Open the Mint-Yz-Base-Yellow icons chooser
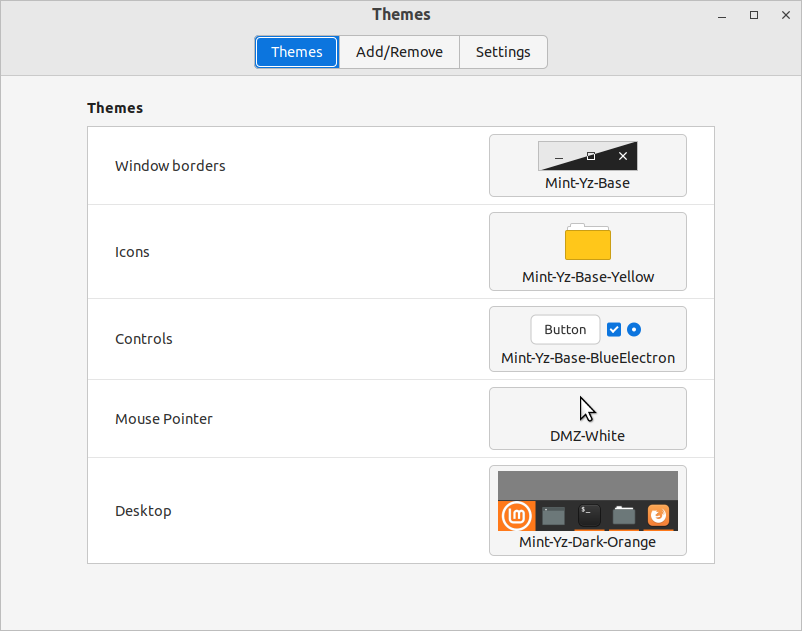 pos(588,252)
